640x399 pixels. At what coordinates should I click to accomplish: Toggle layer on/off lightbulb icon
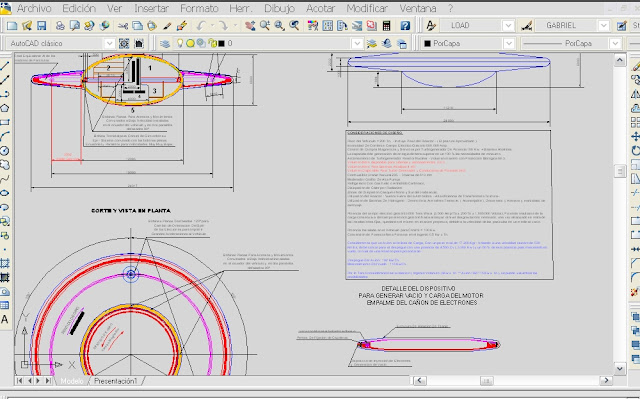[180, 43]
